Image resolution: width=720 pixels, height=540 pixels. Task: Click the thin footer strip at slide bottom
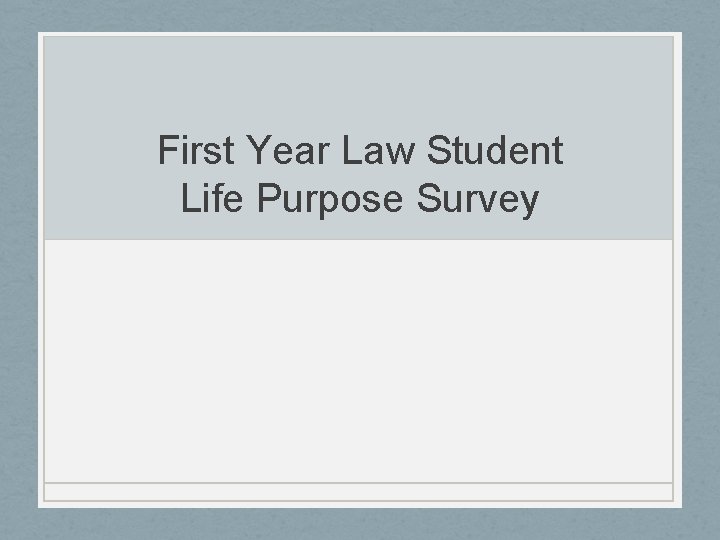(360, 491)
